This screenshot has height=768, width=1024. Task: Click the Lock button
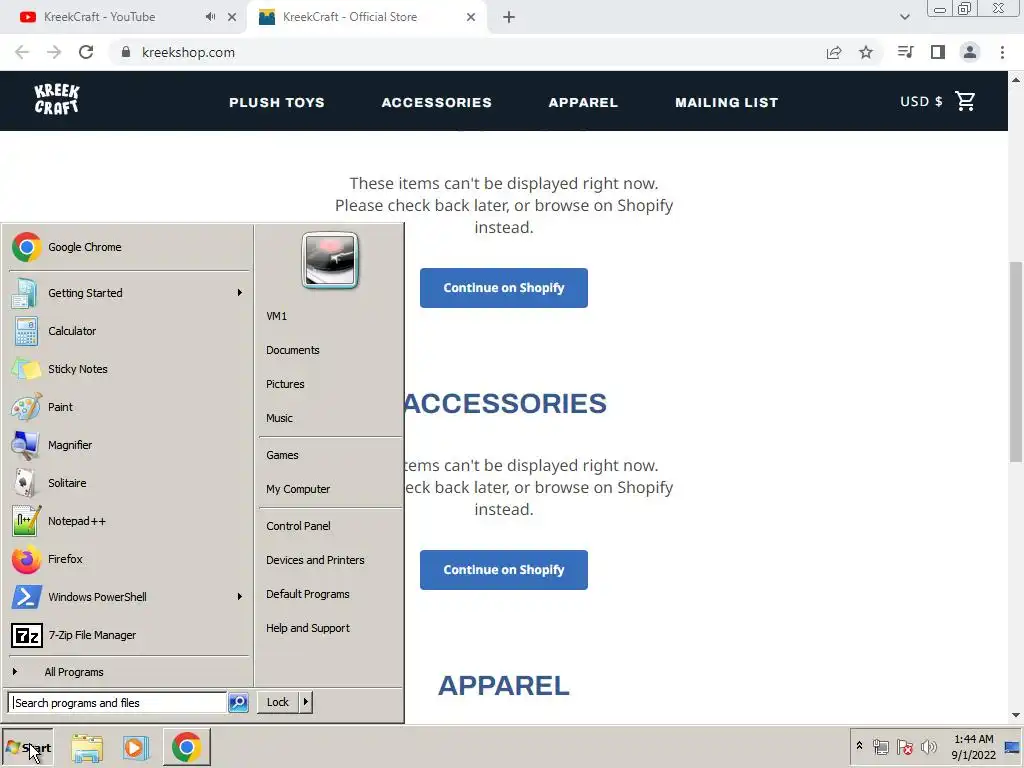278,702
